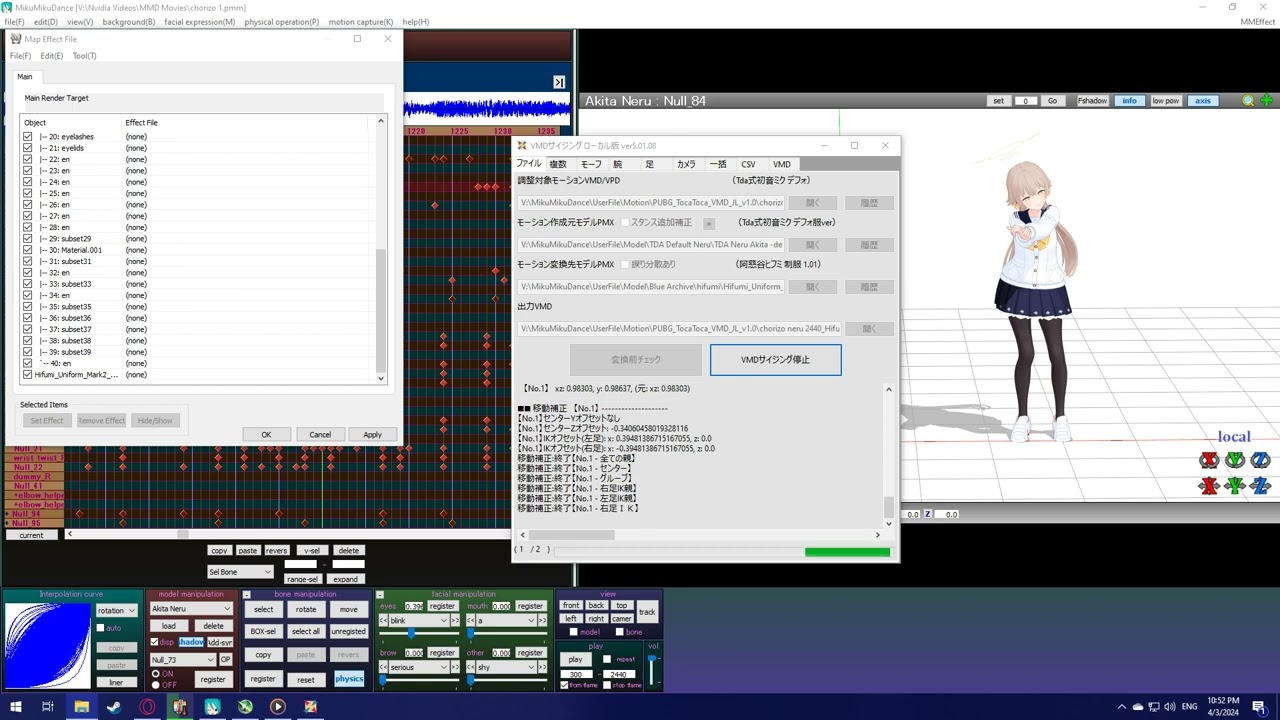This screenshot has height=720, width=1280.
Task: Open Windows Start menu
Action: [15, 707]
